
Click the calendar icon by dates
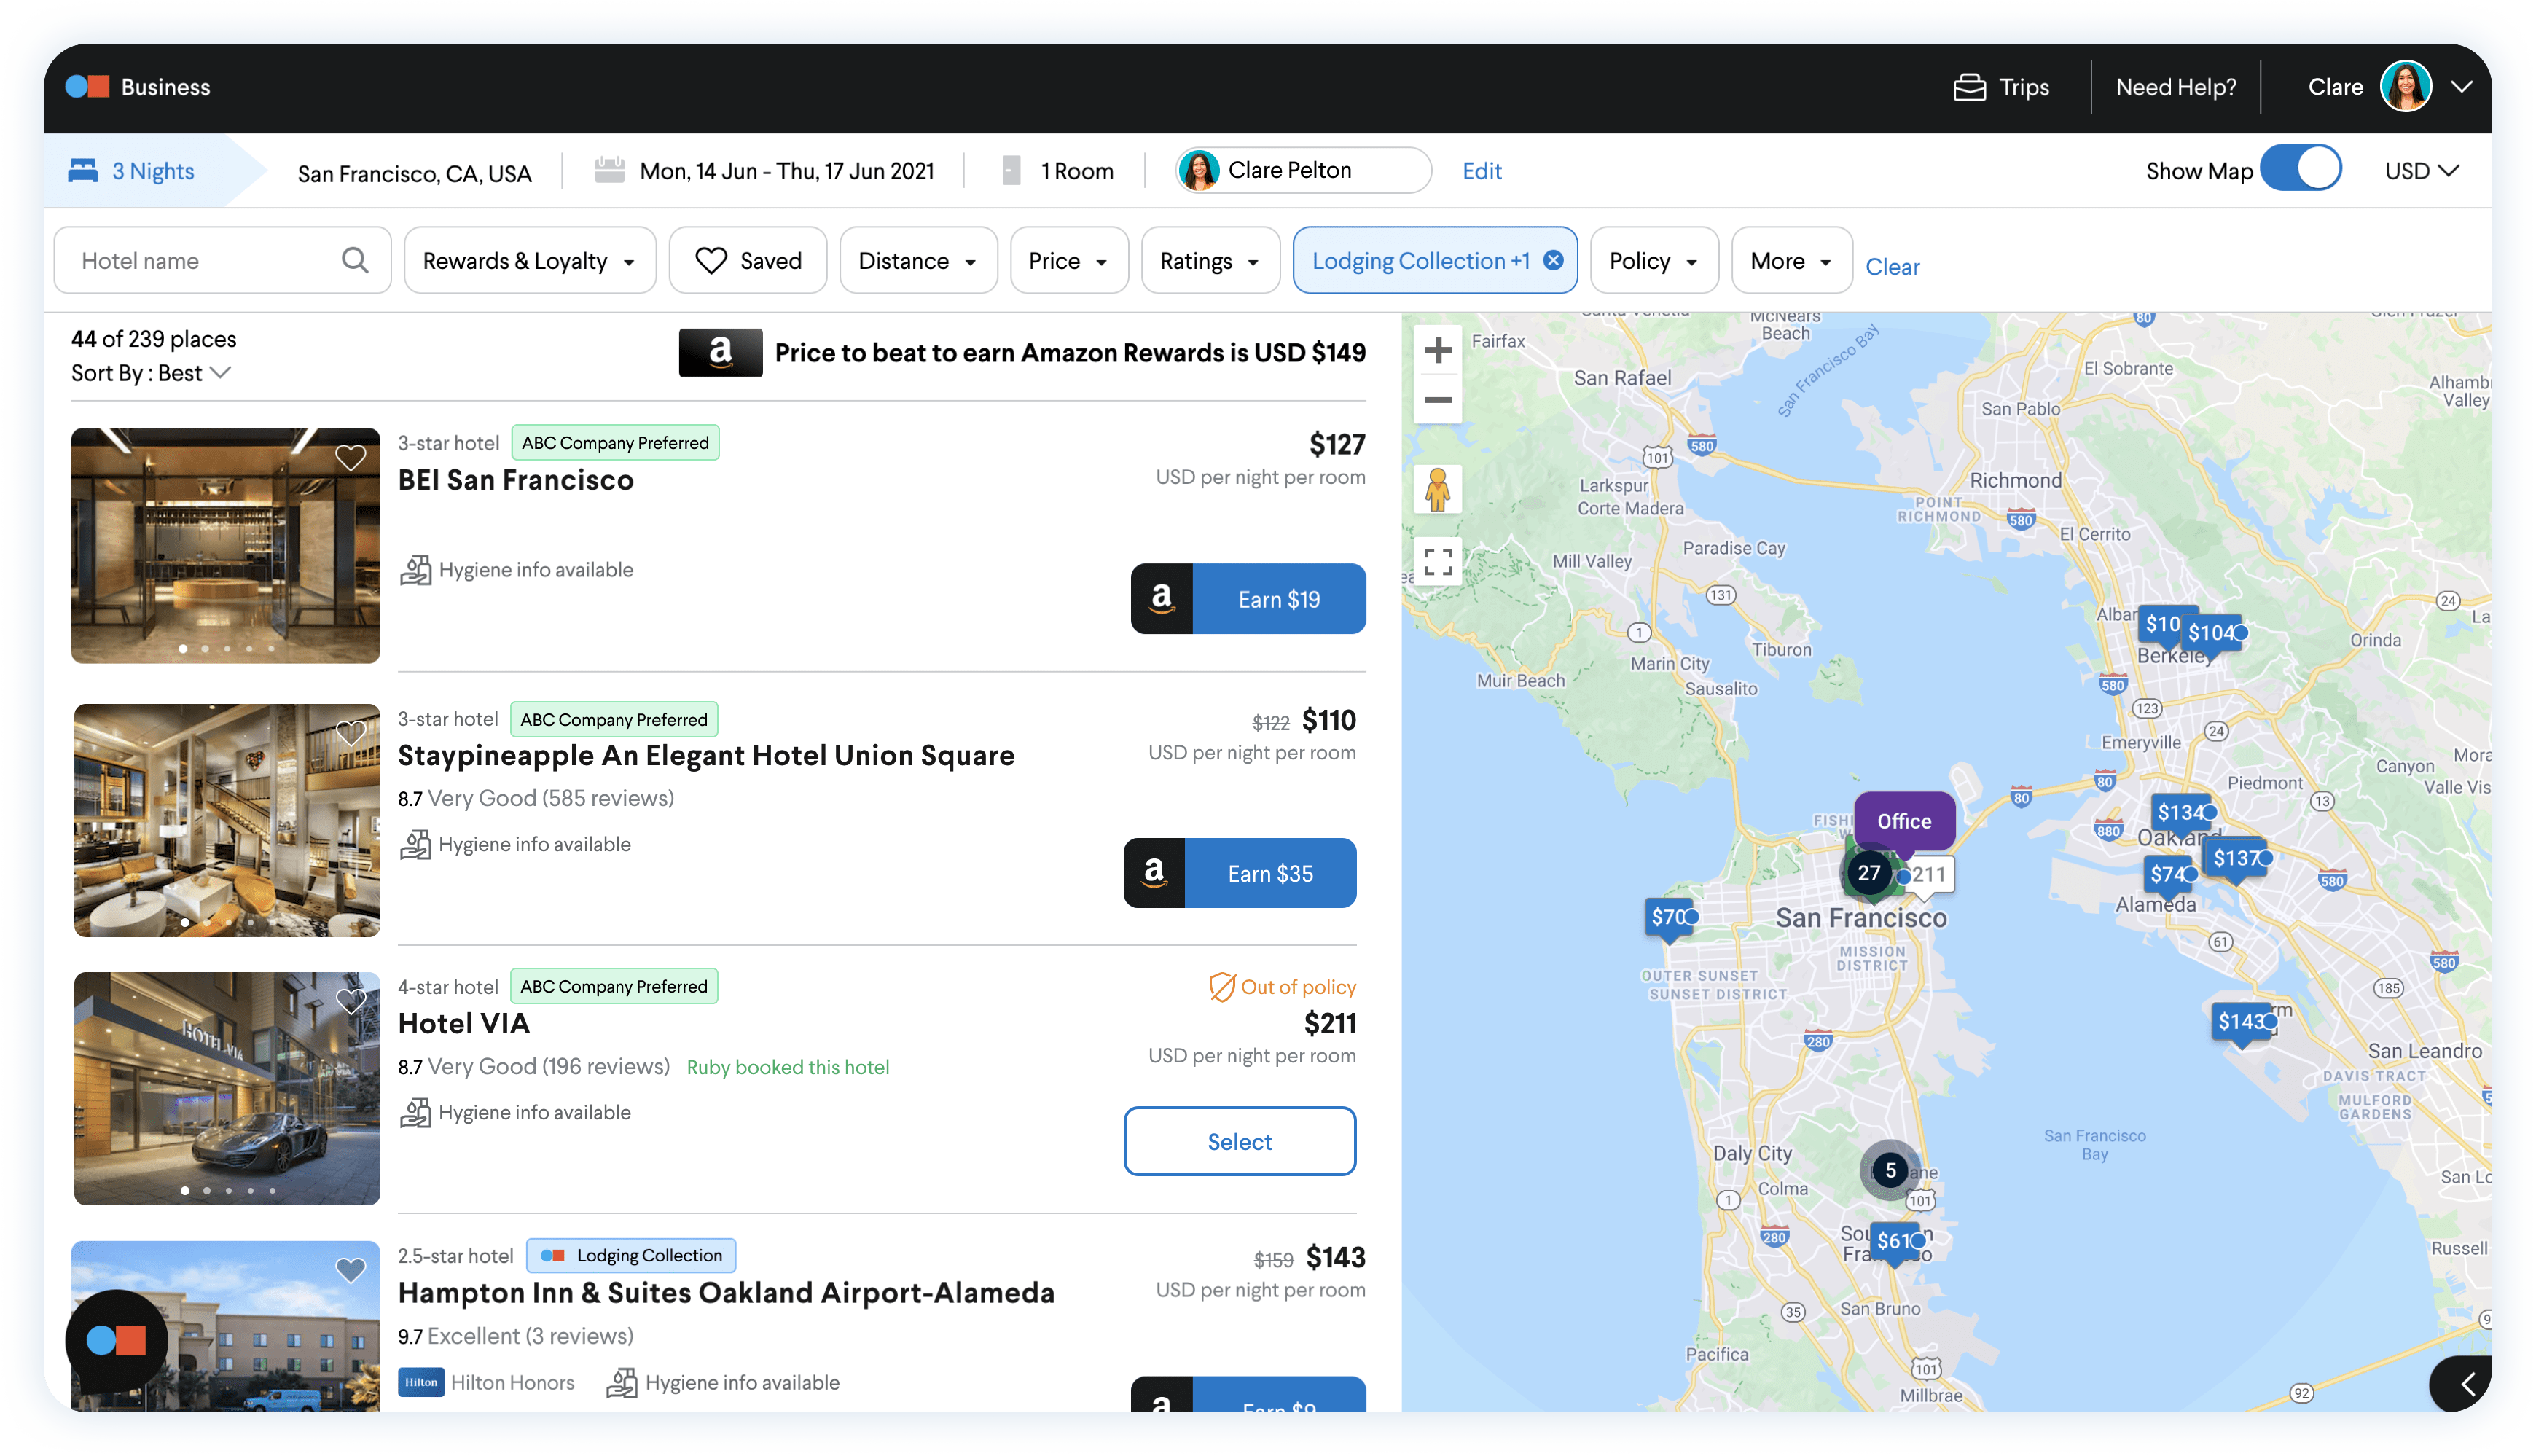click(x=609, y=170)
